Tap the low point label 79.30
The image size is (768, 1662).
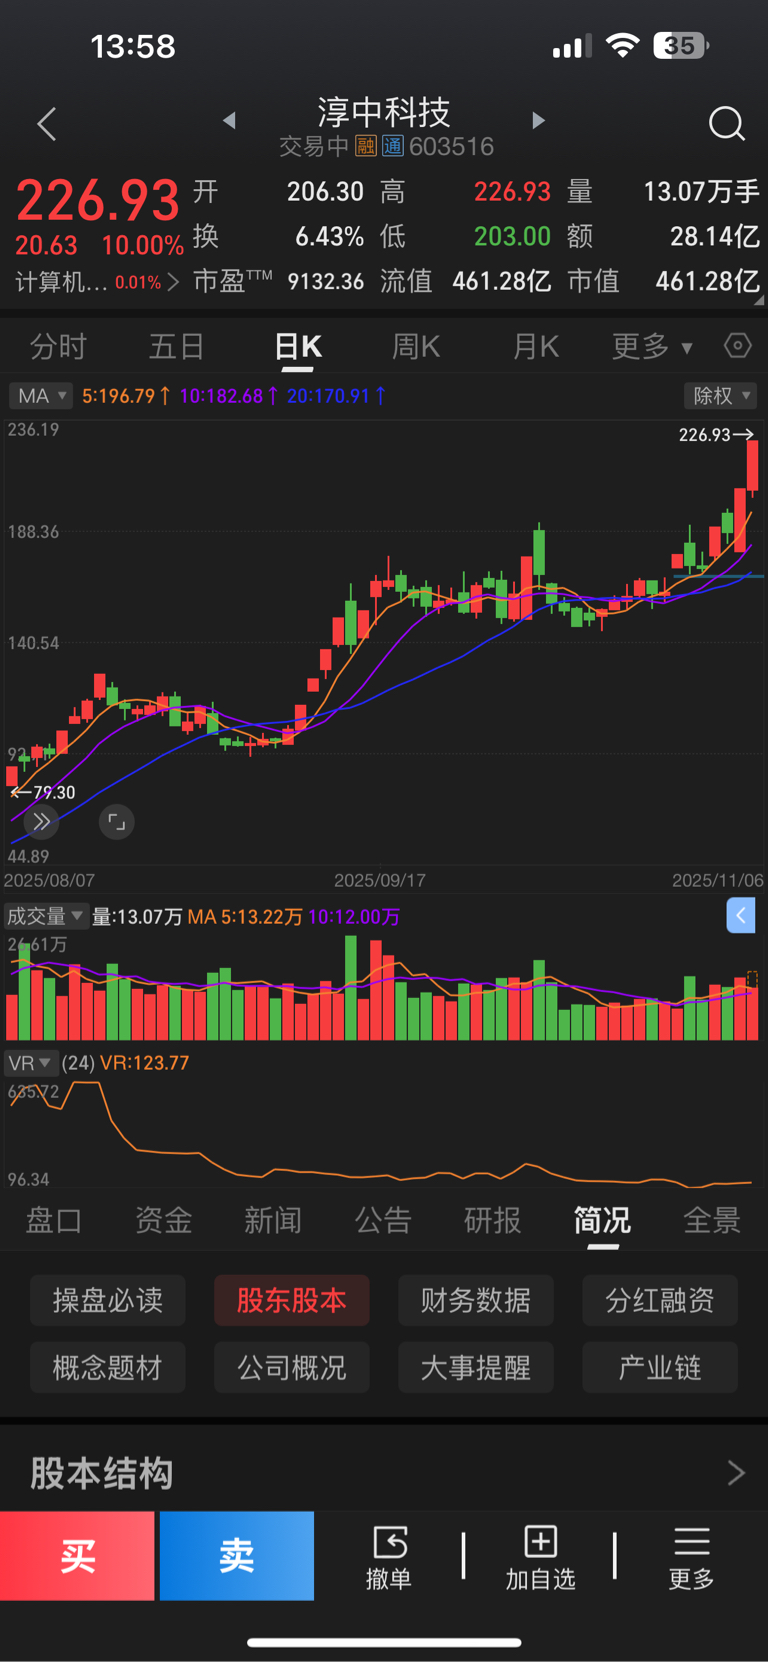click(x=54, y=792)
